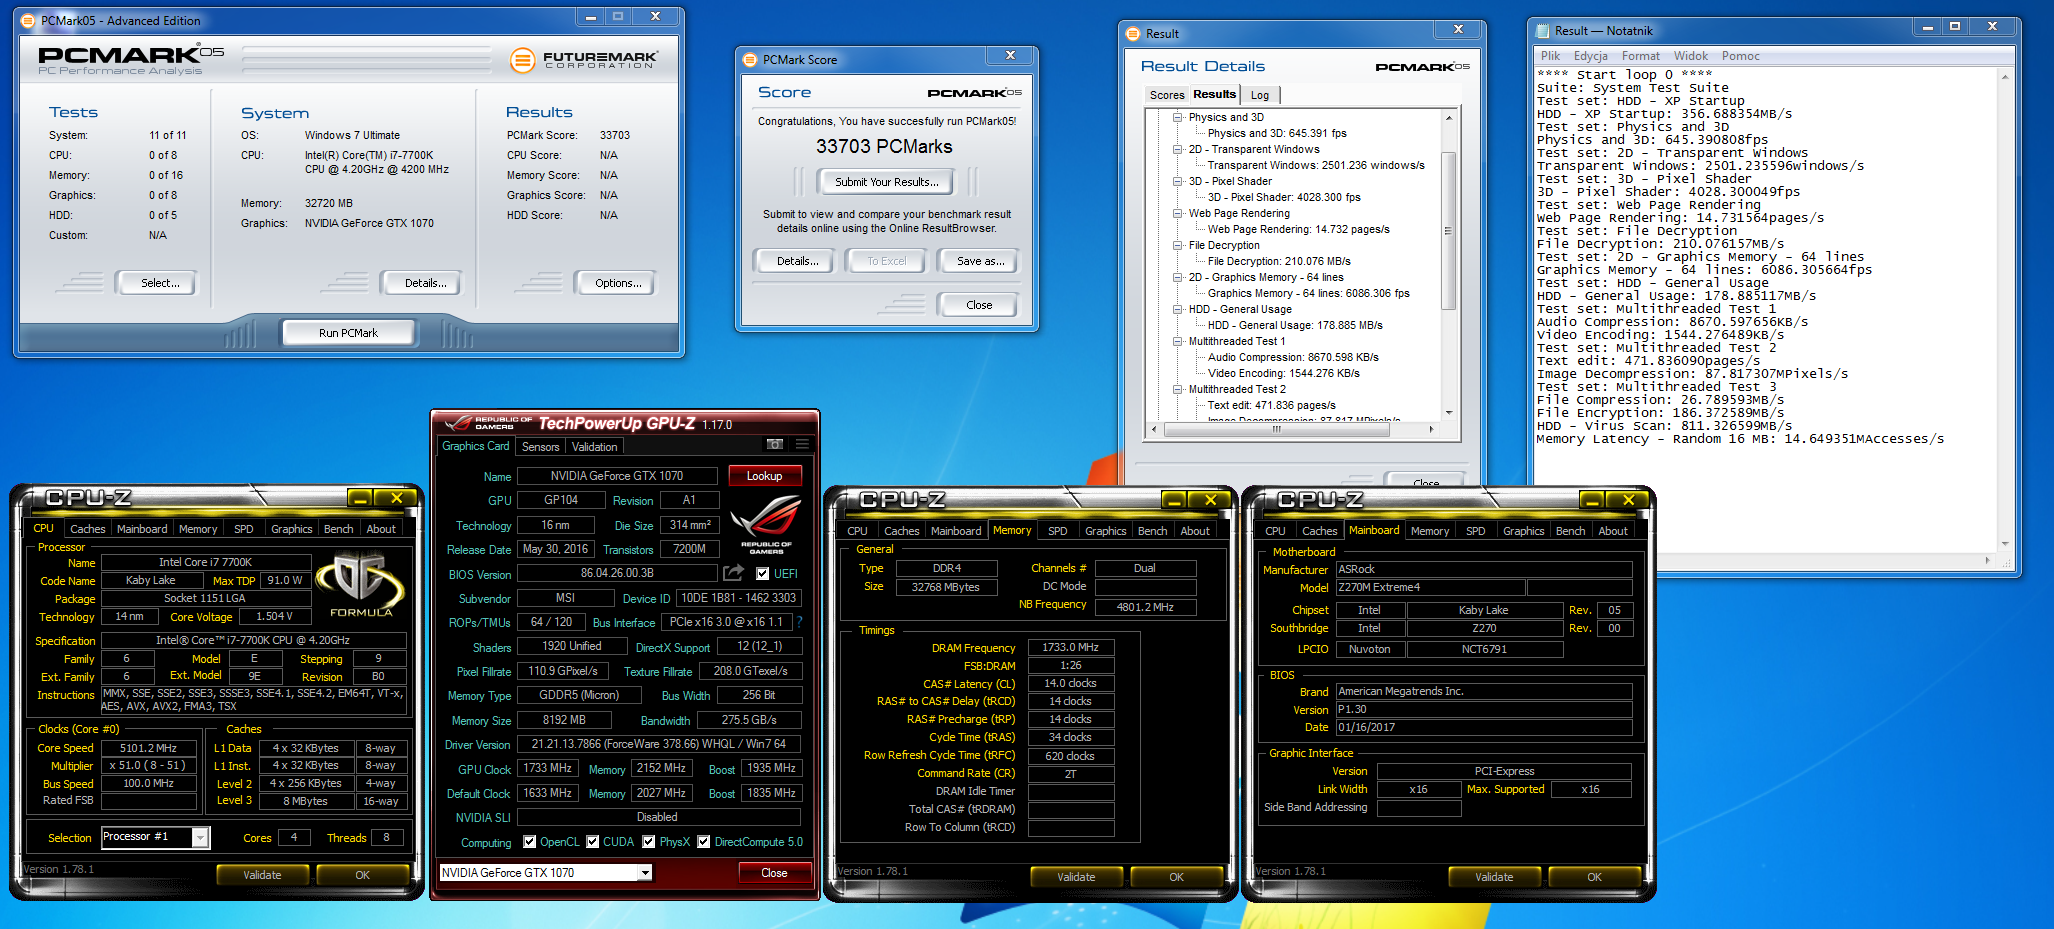Open the Edycja menu in Notatnik

(1590, 56)
